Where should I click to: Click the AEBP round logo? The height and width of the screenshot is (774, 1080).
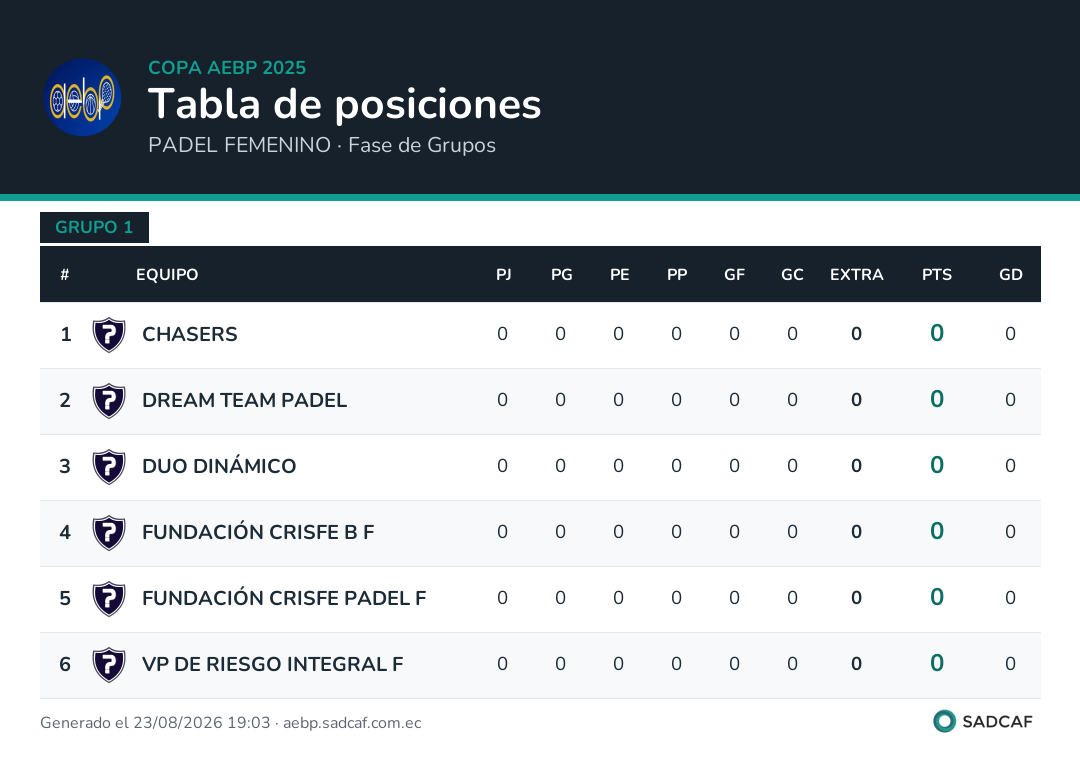[83, 97]
